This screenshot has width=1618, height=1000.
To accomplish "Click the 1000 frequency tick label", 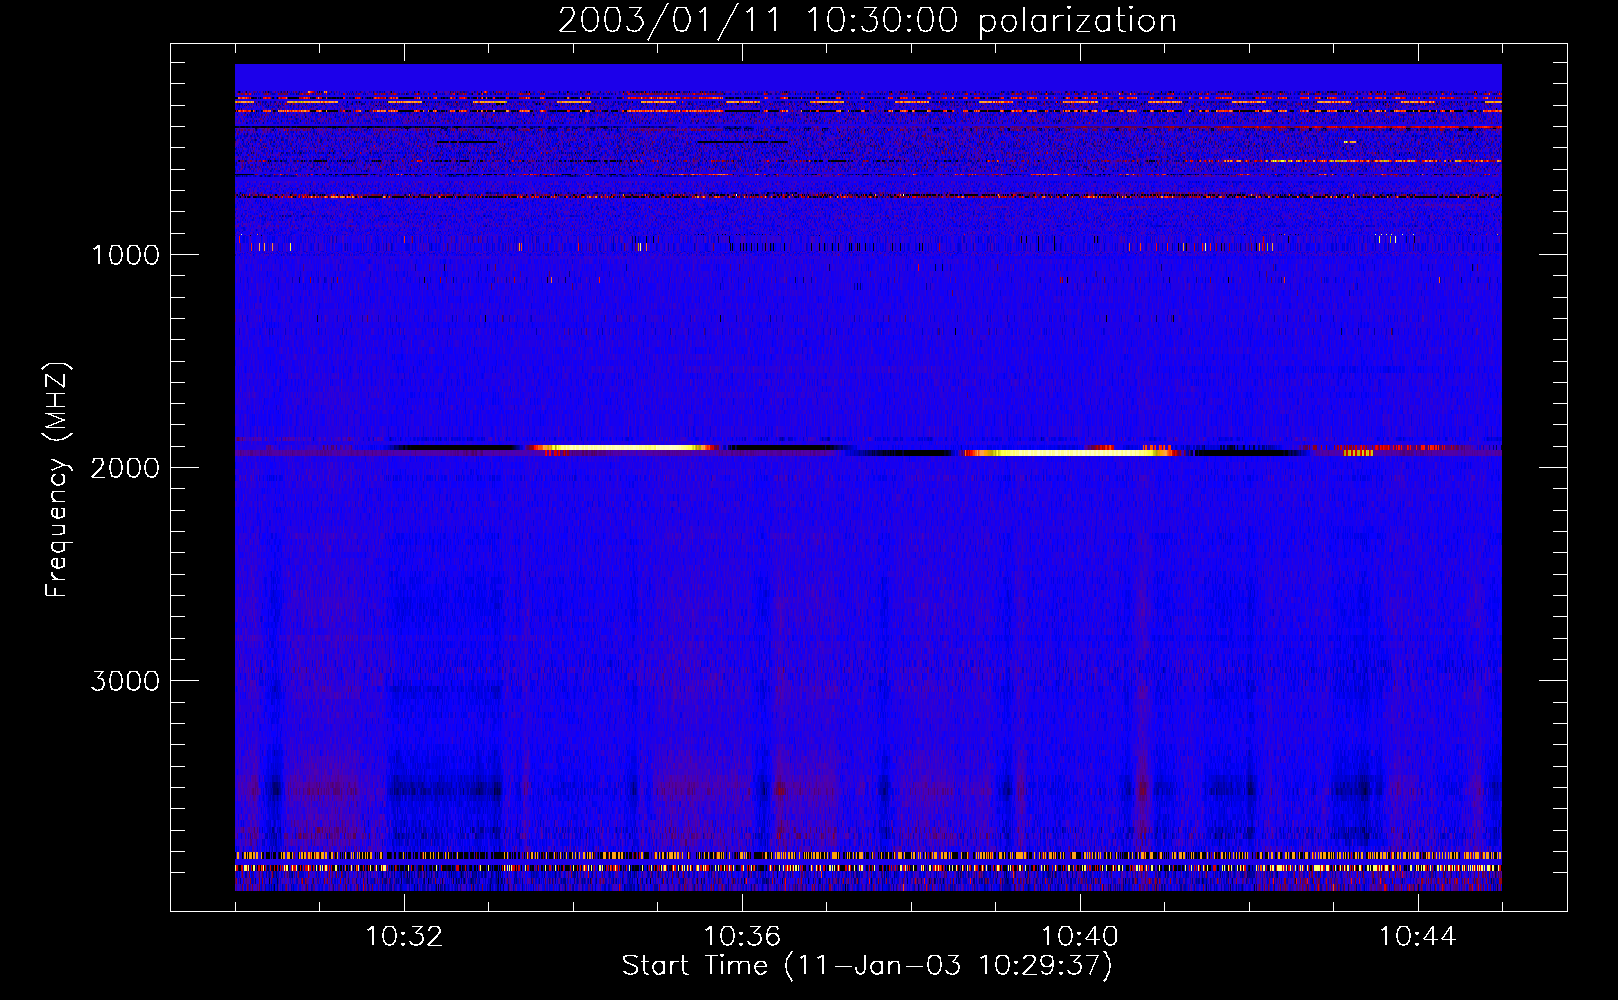I will (125, 255).
